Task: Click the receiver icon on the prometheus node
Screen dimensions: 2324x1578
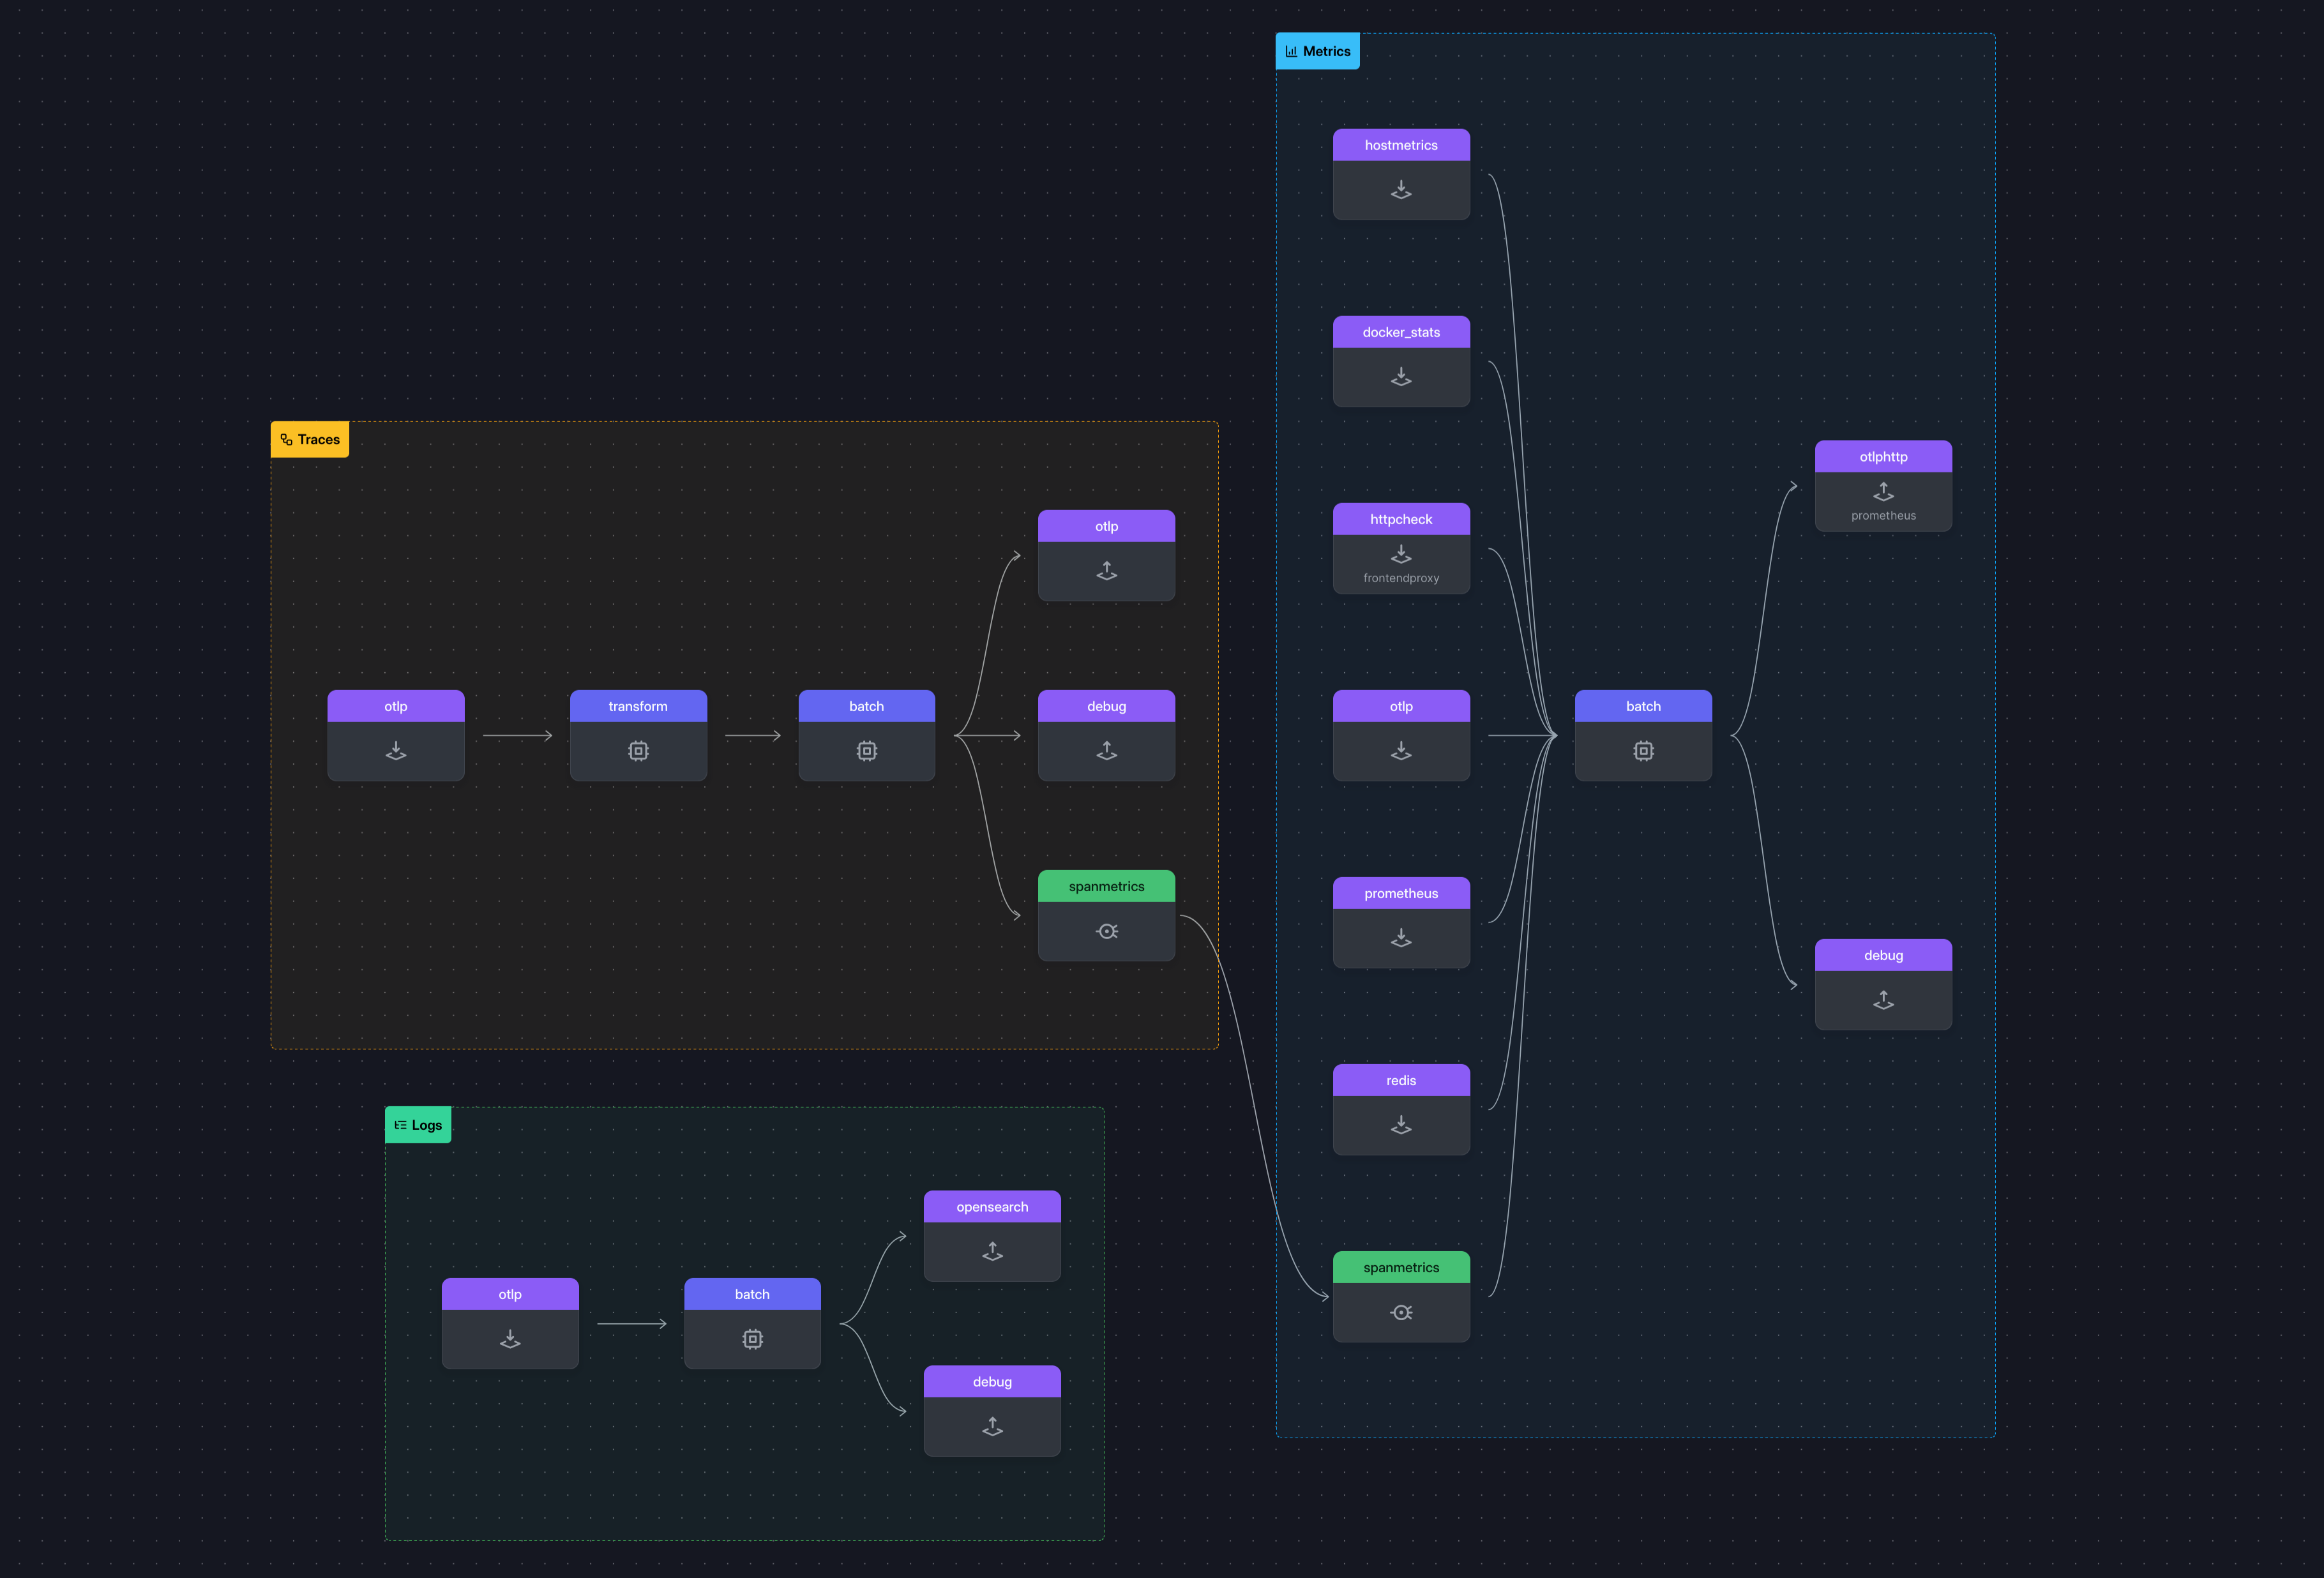Action: point(1401,938)
